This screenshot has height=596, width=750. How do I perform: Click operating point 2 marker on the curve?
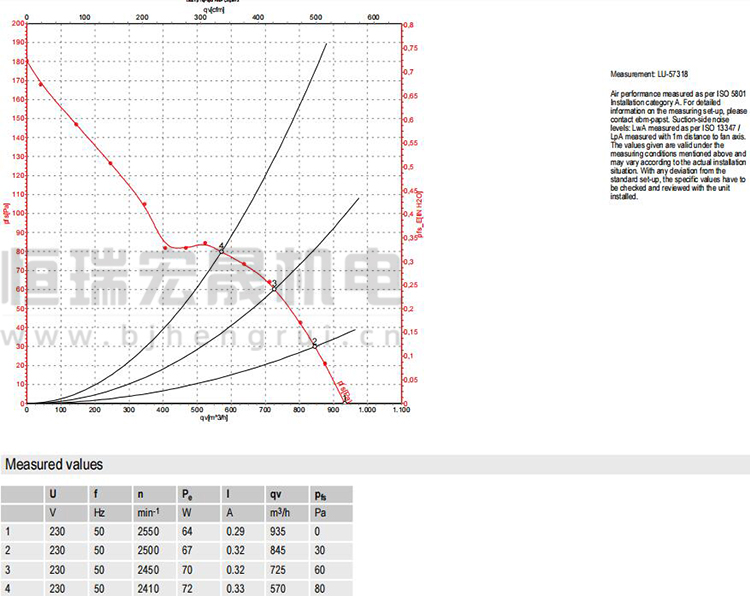pyautogui.click(x=315, y=345)
